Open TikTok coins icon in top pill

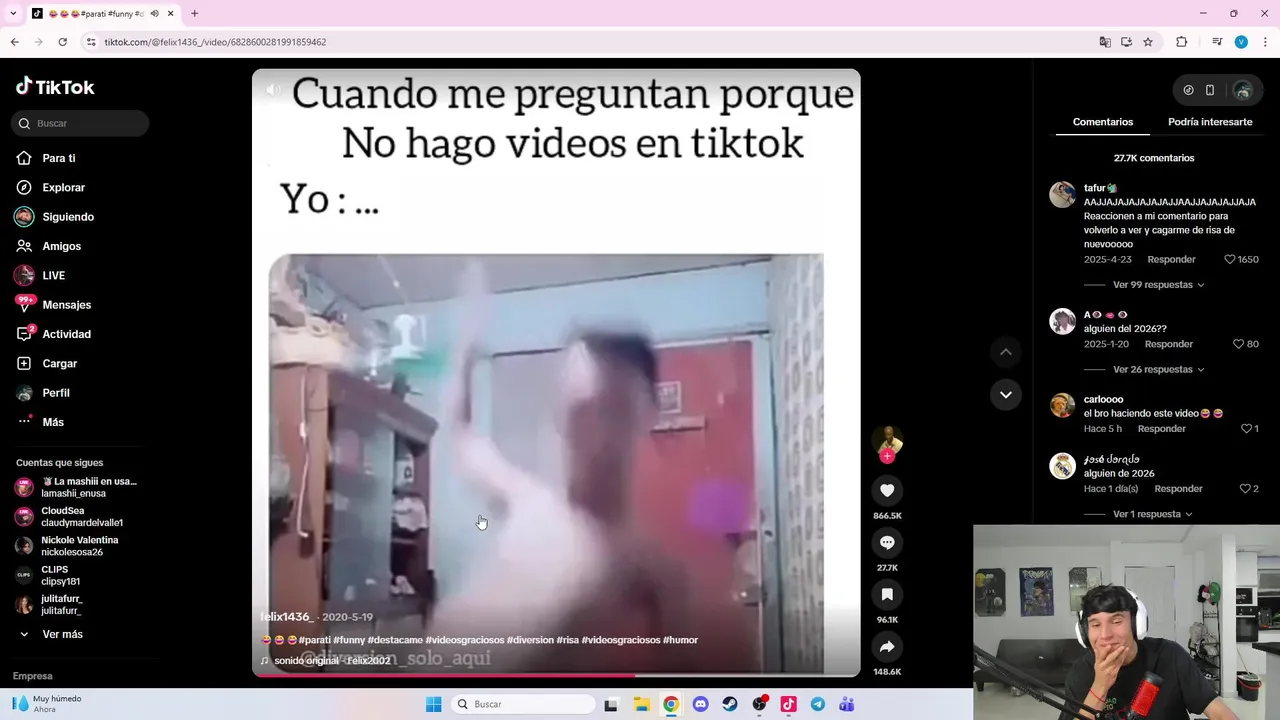(x=1188, y=90)
